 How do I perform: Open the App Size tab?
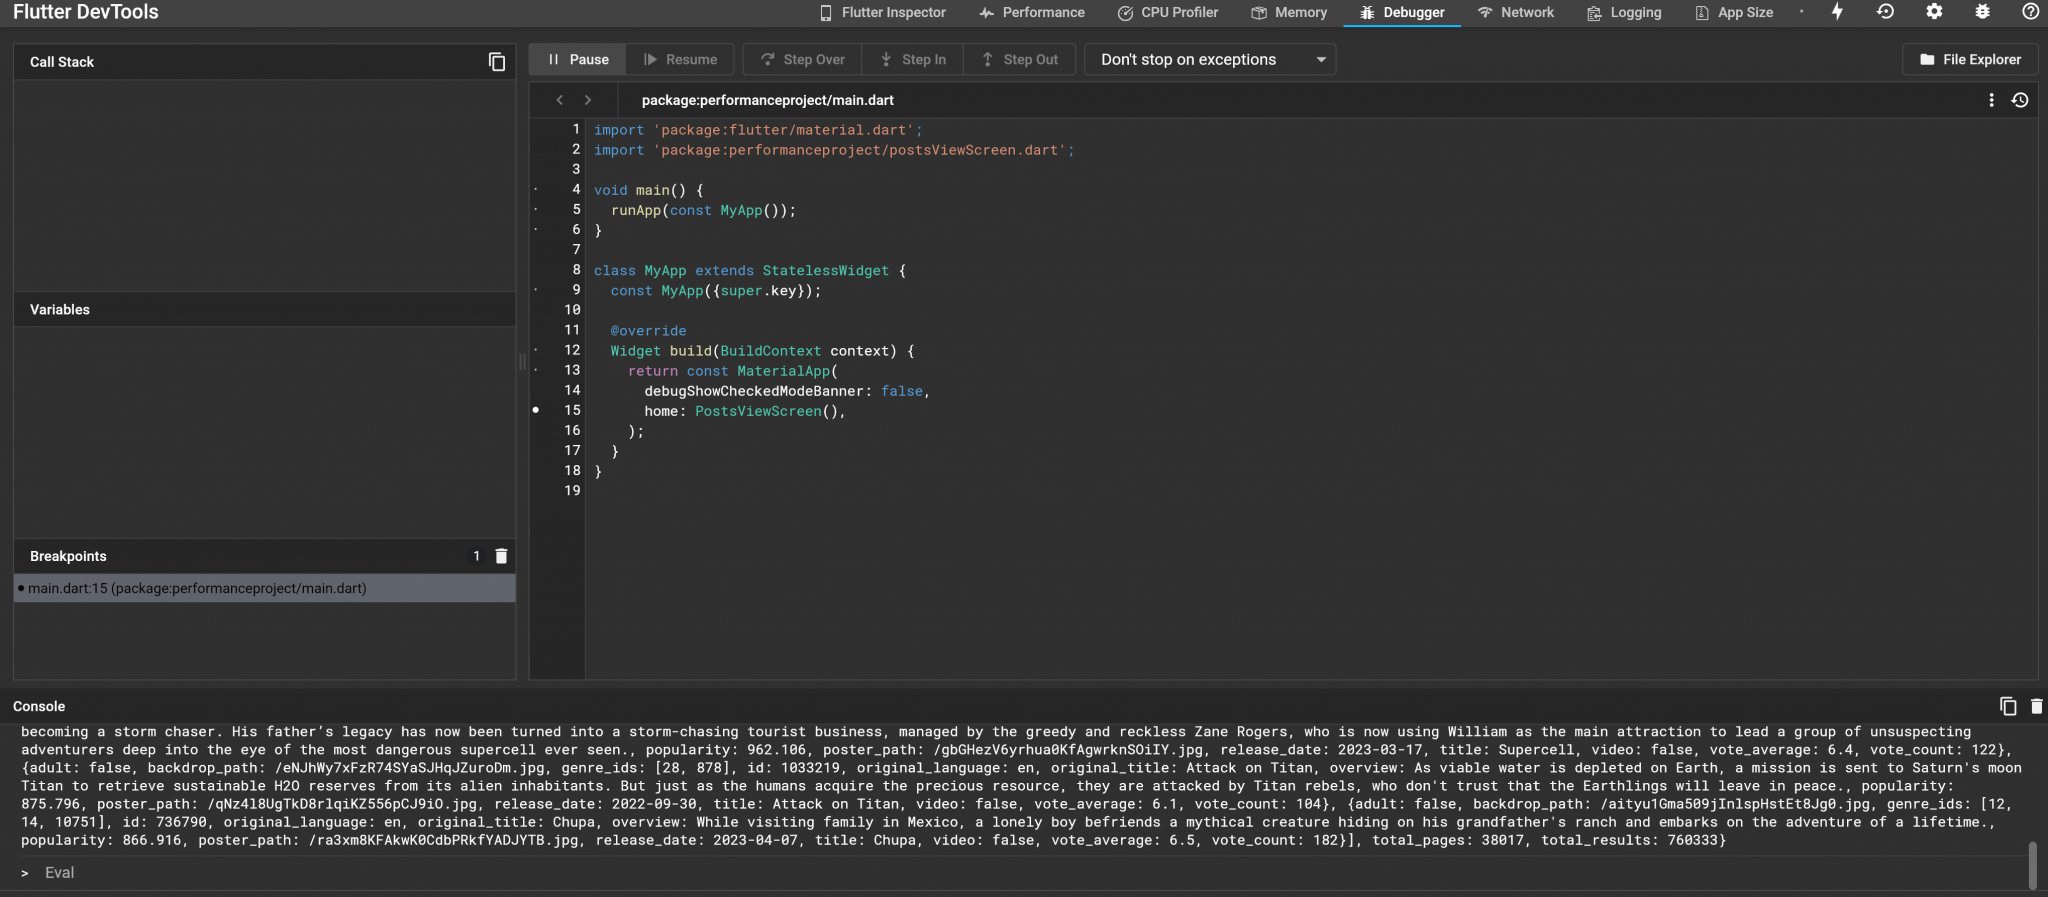pyautogui.click(x=1734, y=13)
